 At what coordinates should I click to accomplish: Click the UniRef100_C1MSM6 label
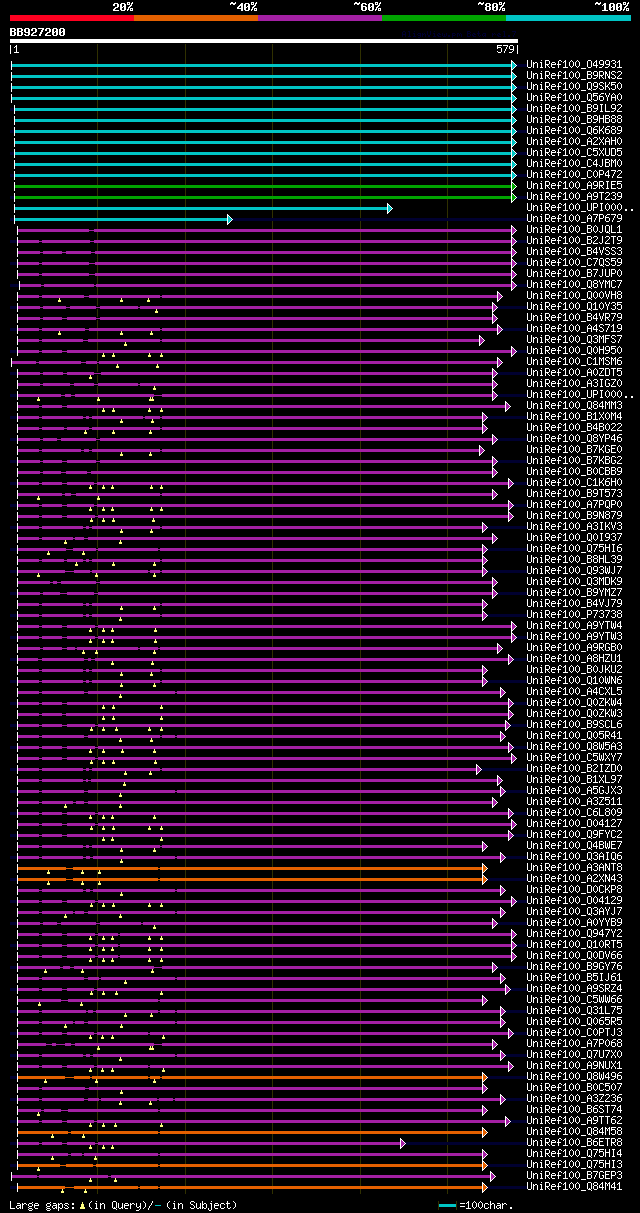point(574,361)
